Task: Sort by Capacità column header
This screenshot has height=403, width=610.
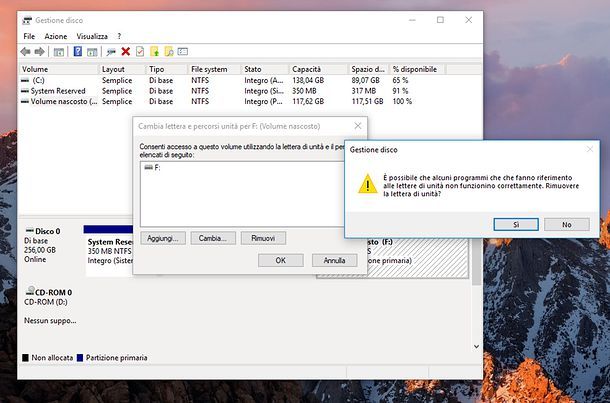Action: click(318, 69)
